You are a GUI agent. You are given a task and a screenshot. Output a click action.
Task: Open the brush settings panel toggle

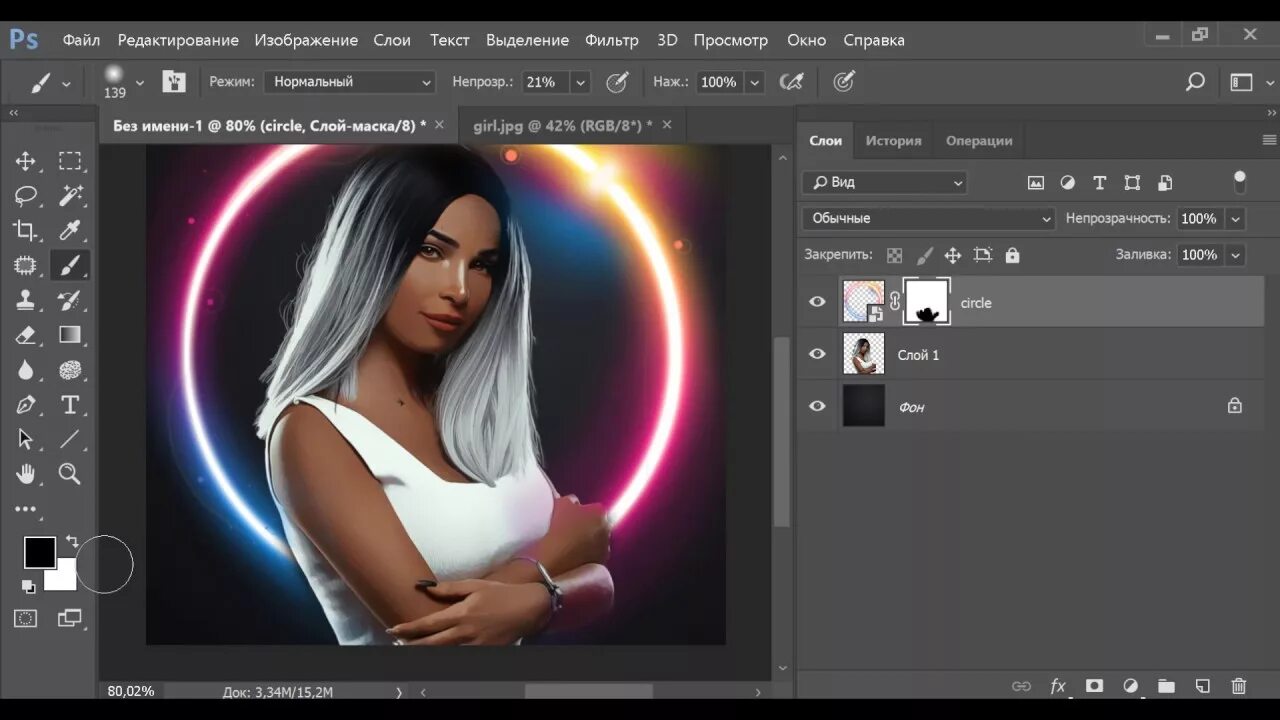[x=174, y=82]
